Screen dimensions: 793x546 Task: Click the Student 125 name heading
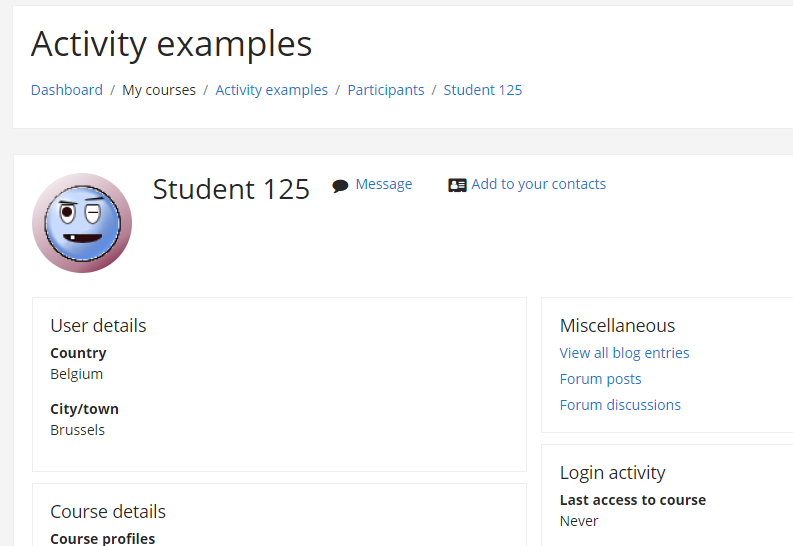point(231,190)
